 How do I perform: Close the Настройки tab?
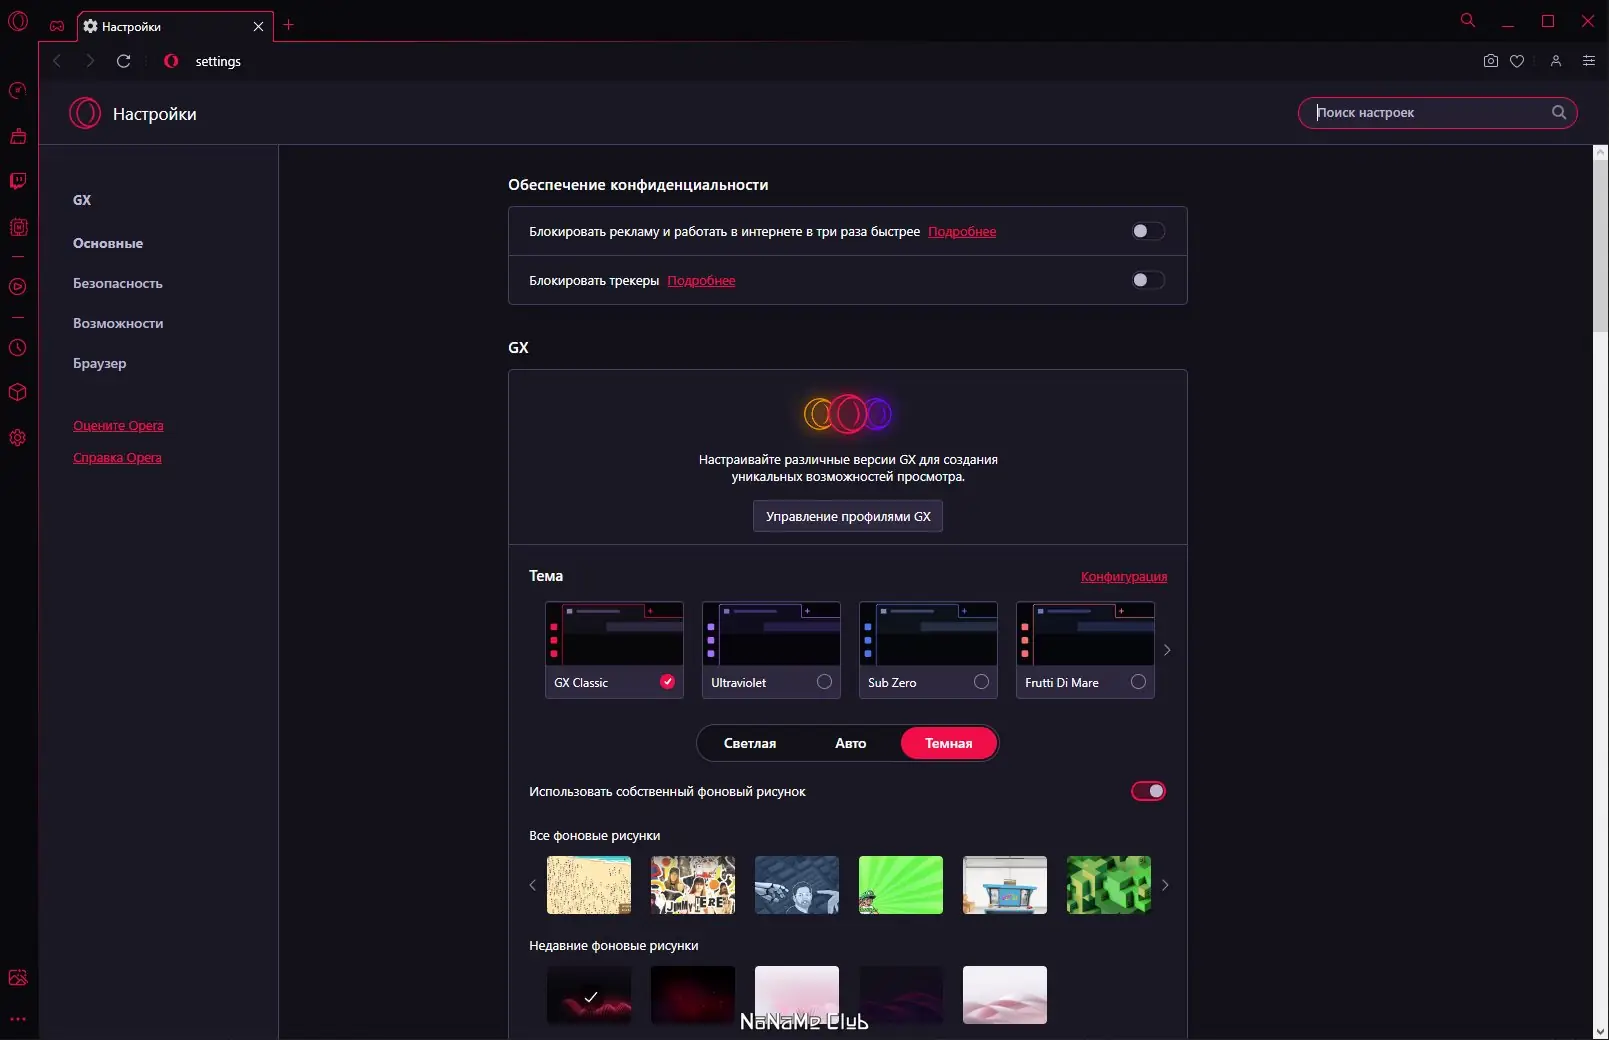click(258, 26)
